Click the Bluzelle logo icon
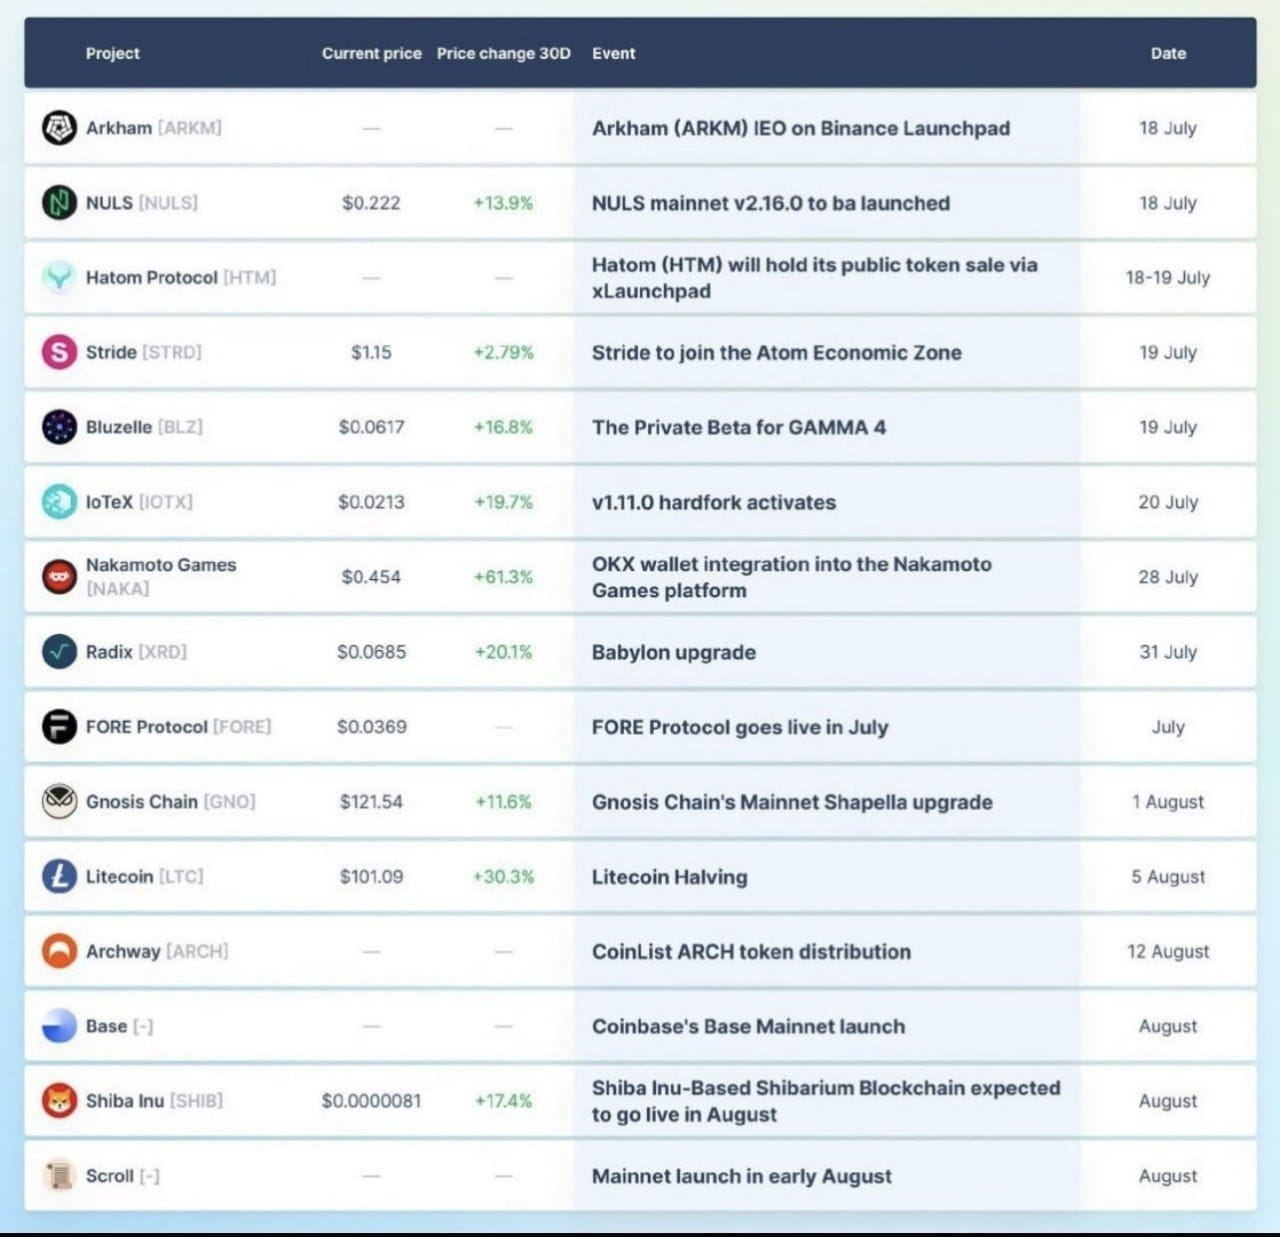Screen dimensions: 1280x1237 (x=59, y=427)
